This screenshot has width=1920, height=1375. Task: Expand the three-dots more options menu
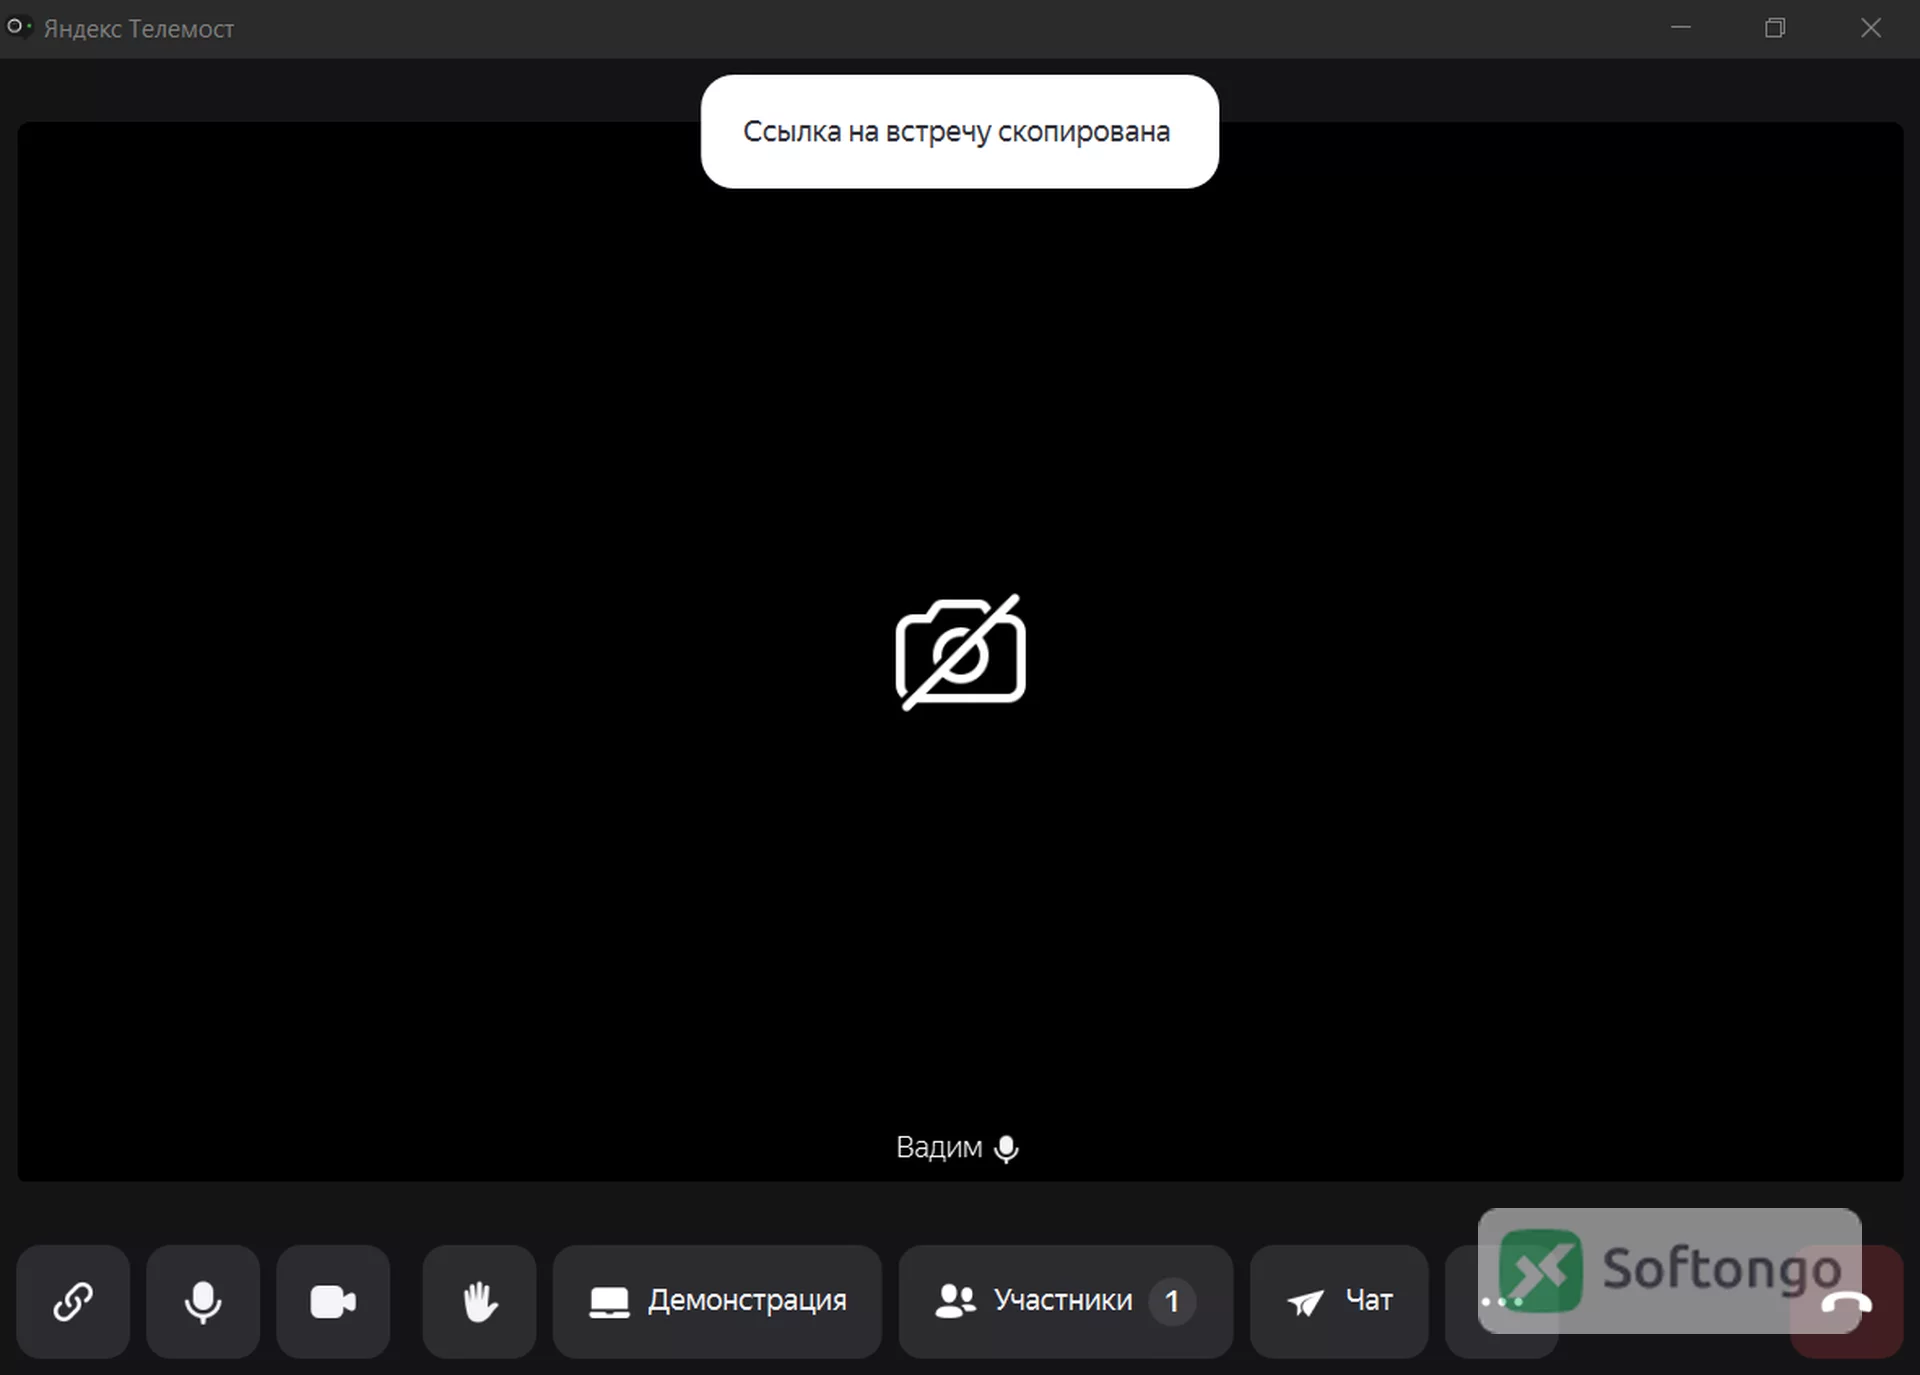(x=1501, y=1301)
